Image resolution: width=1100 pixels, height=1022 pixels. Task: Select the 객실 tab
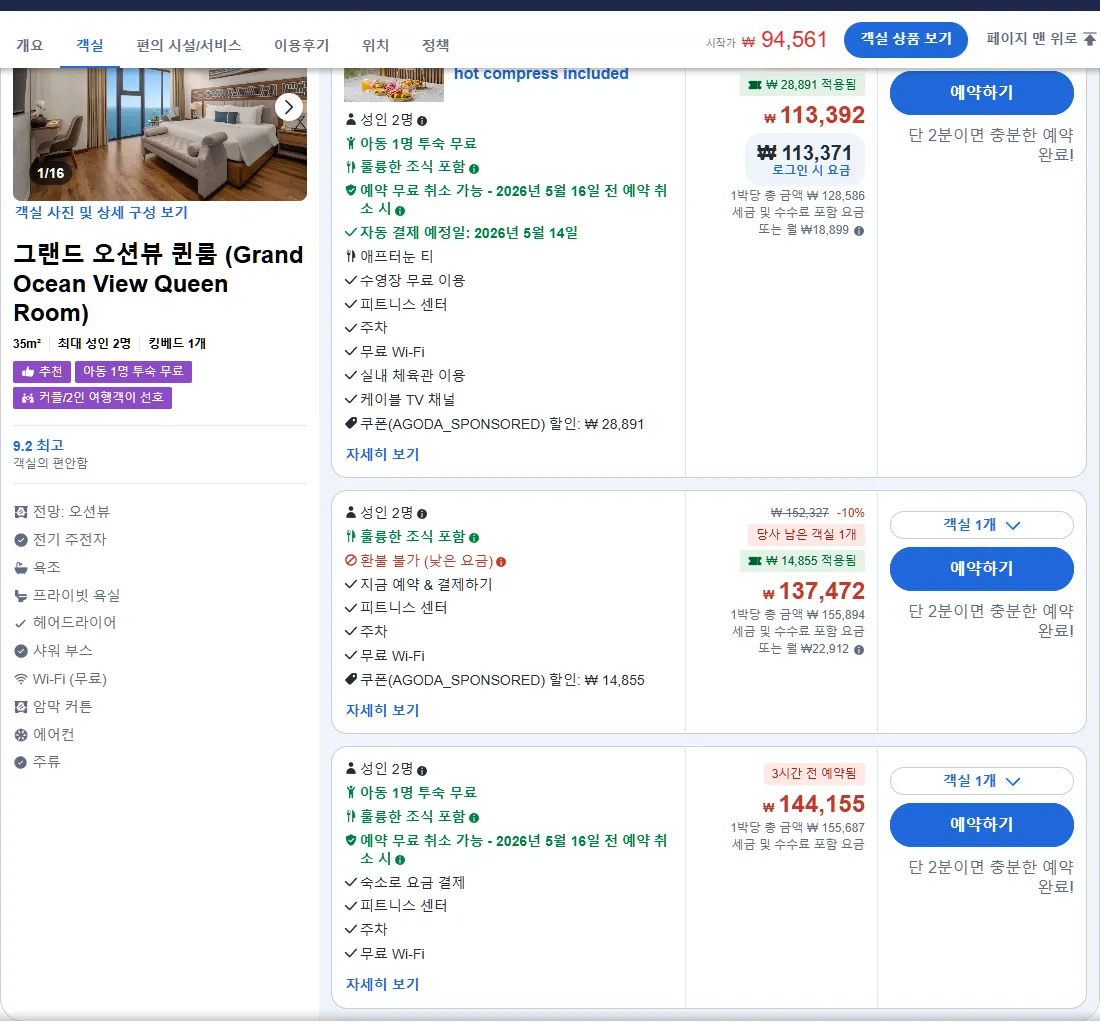pyautogui.click(x=90, y=46)
